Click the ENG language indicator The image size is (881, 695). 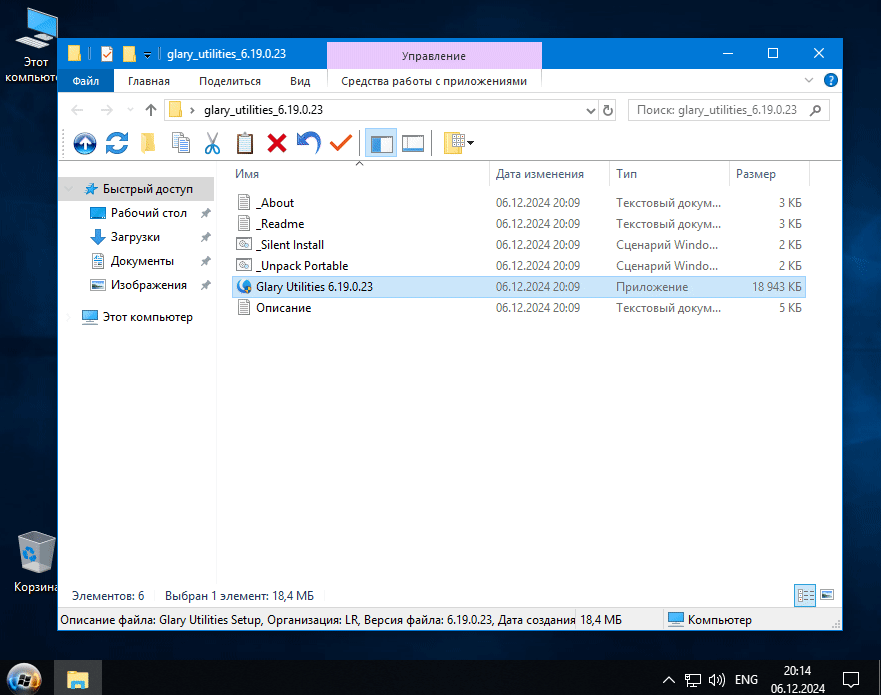746,680
